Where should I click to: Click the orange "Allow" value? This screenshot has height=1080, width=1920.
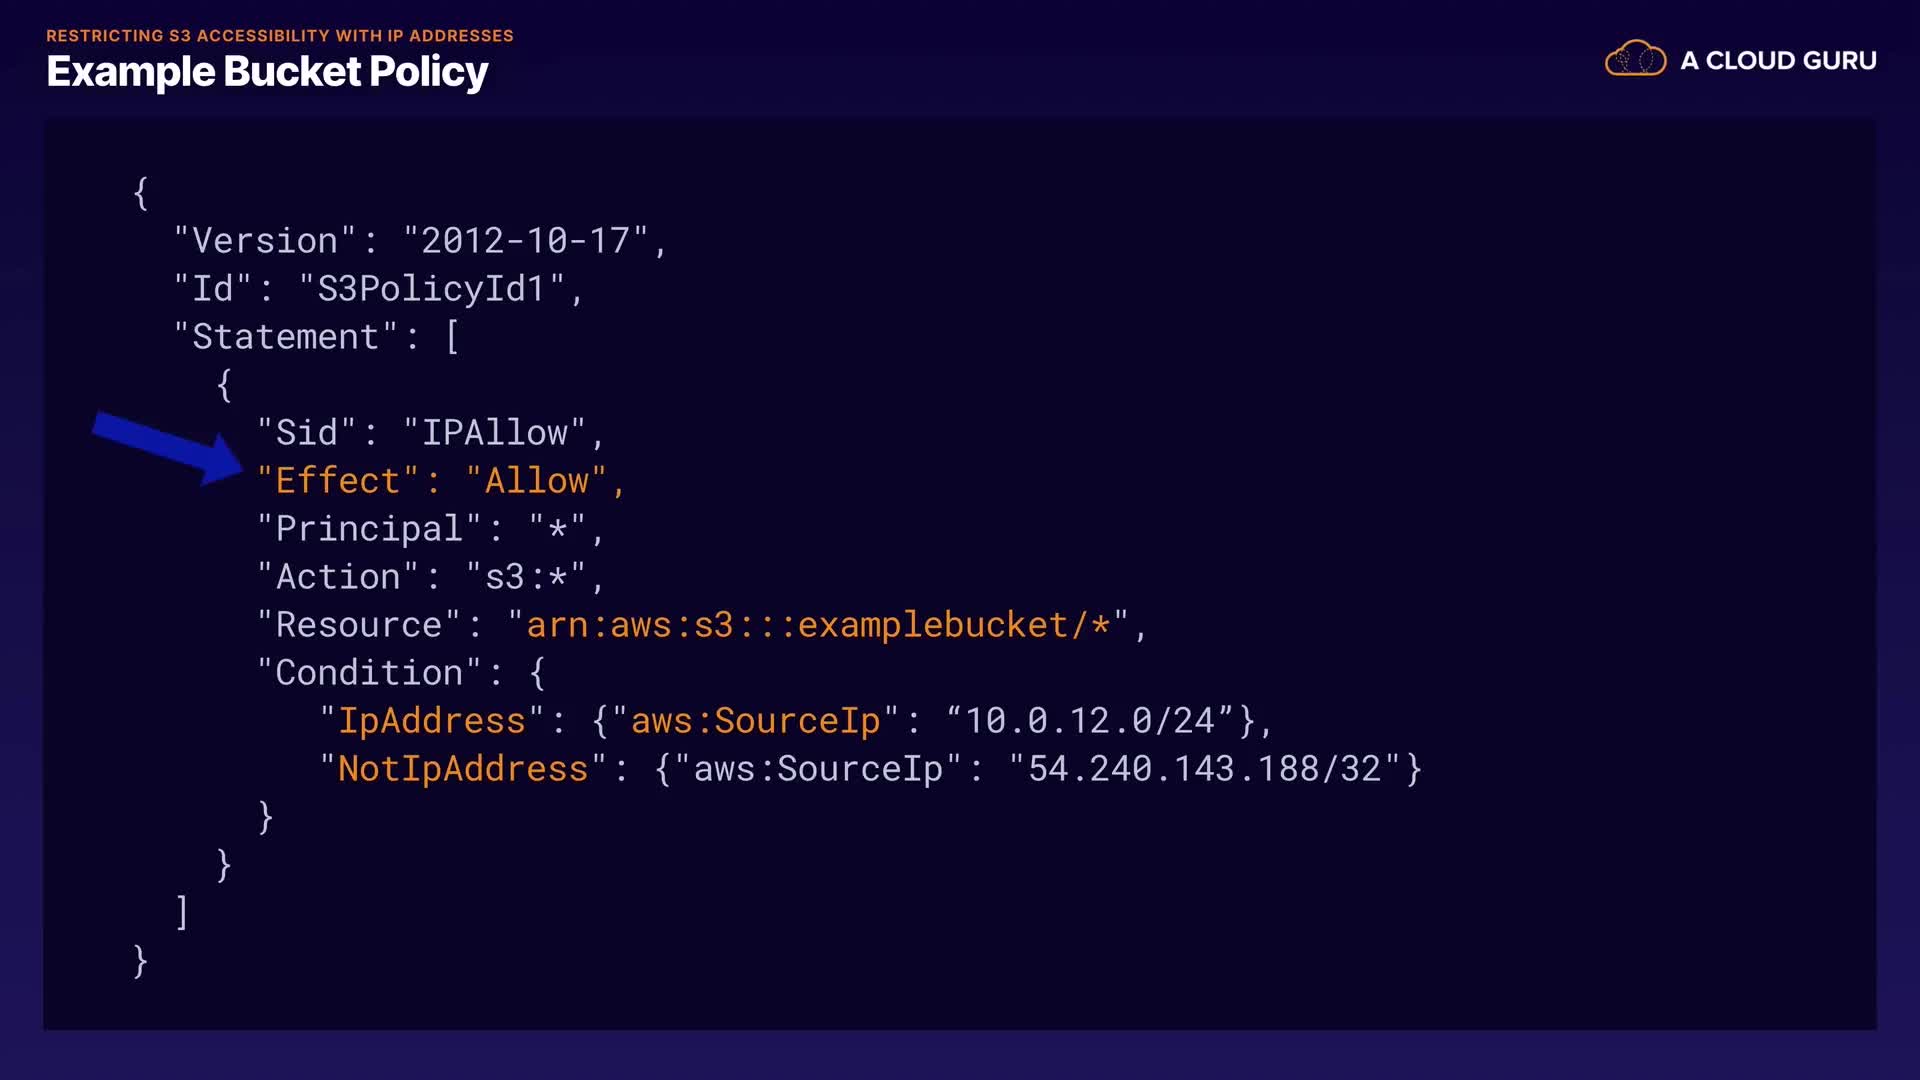(536, 481)
